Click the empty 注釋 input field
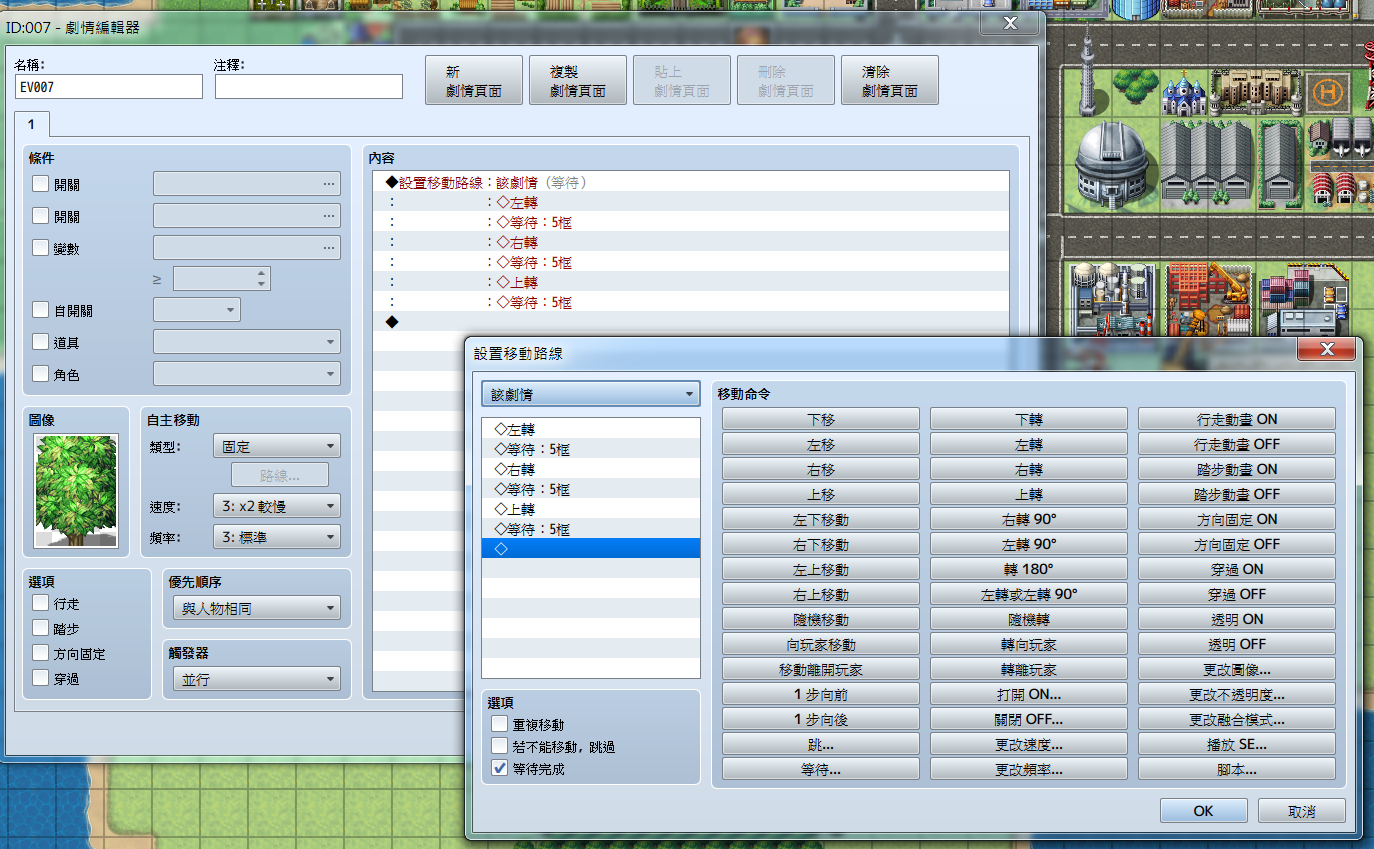1374x849 pixels. point(309,87)
